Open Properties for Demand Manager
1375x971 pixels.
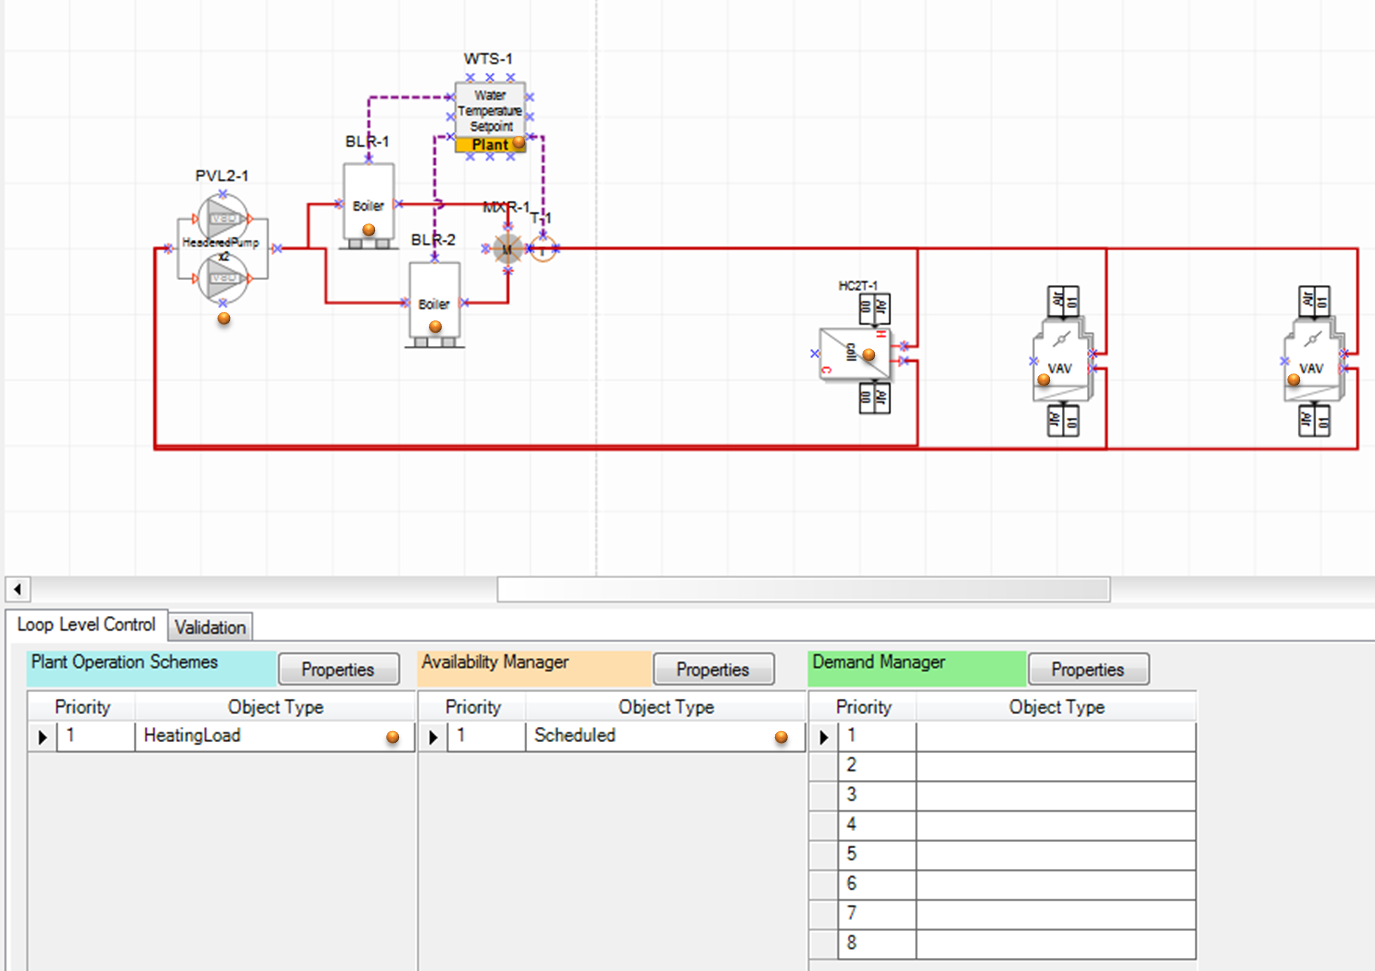tap(1087, 669)
